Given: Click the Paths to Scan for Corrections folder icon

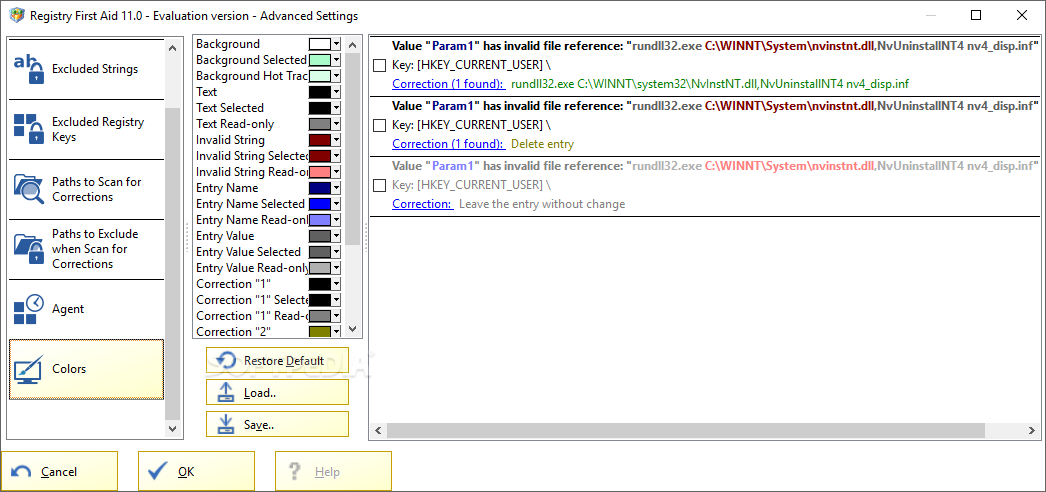Looking at the screenshot, I should (29, 189).
